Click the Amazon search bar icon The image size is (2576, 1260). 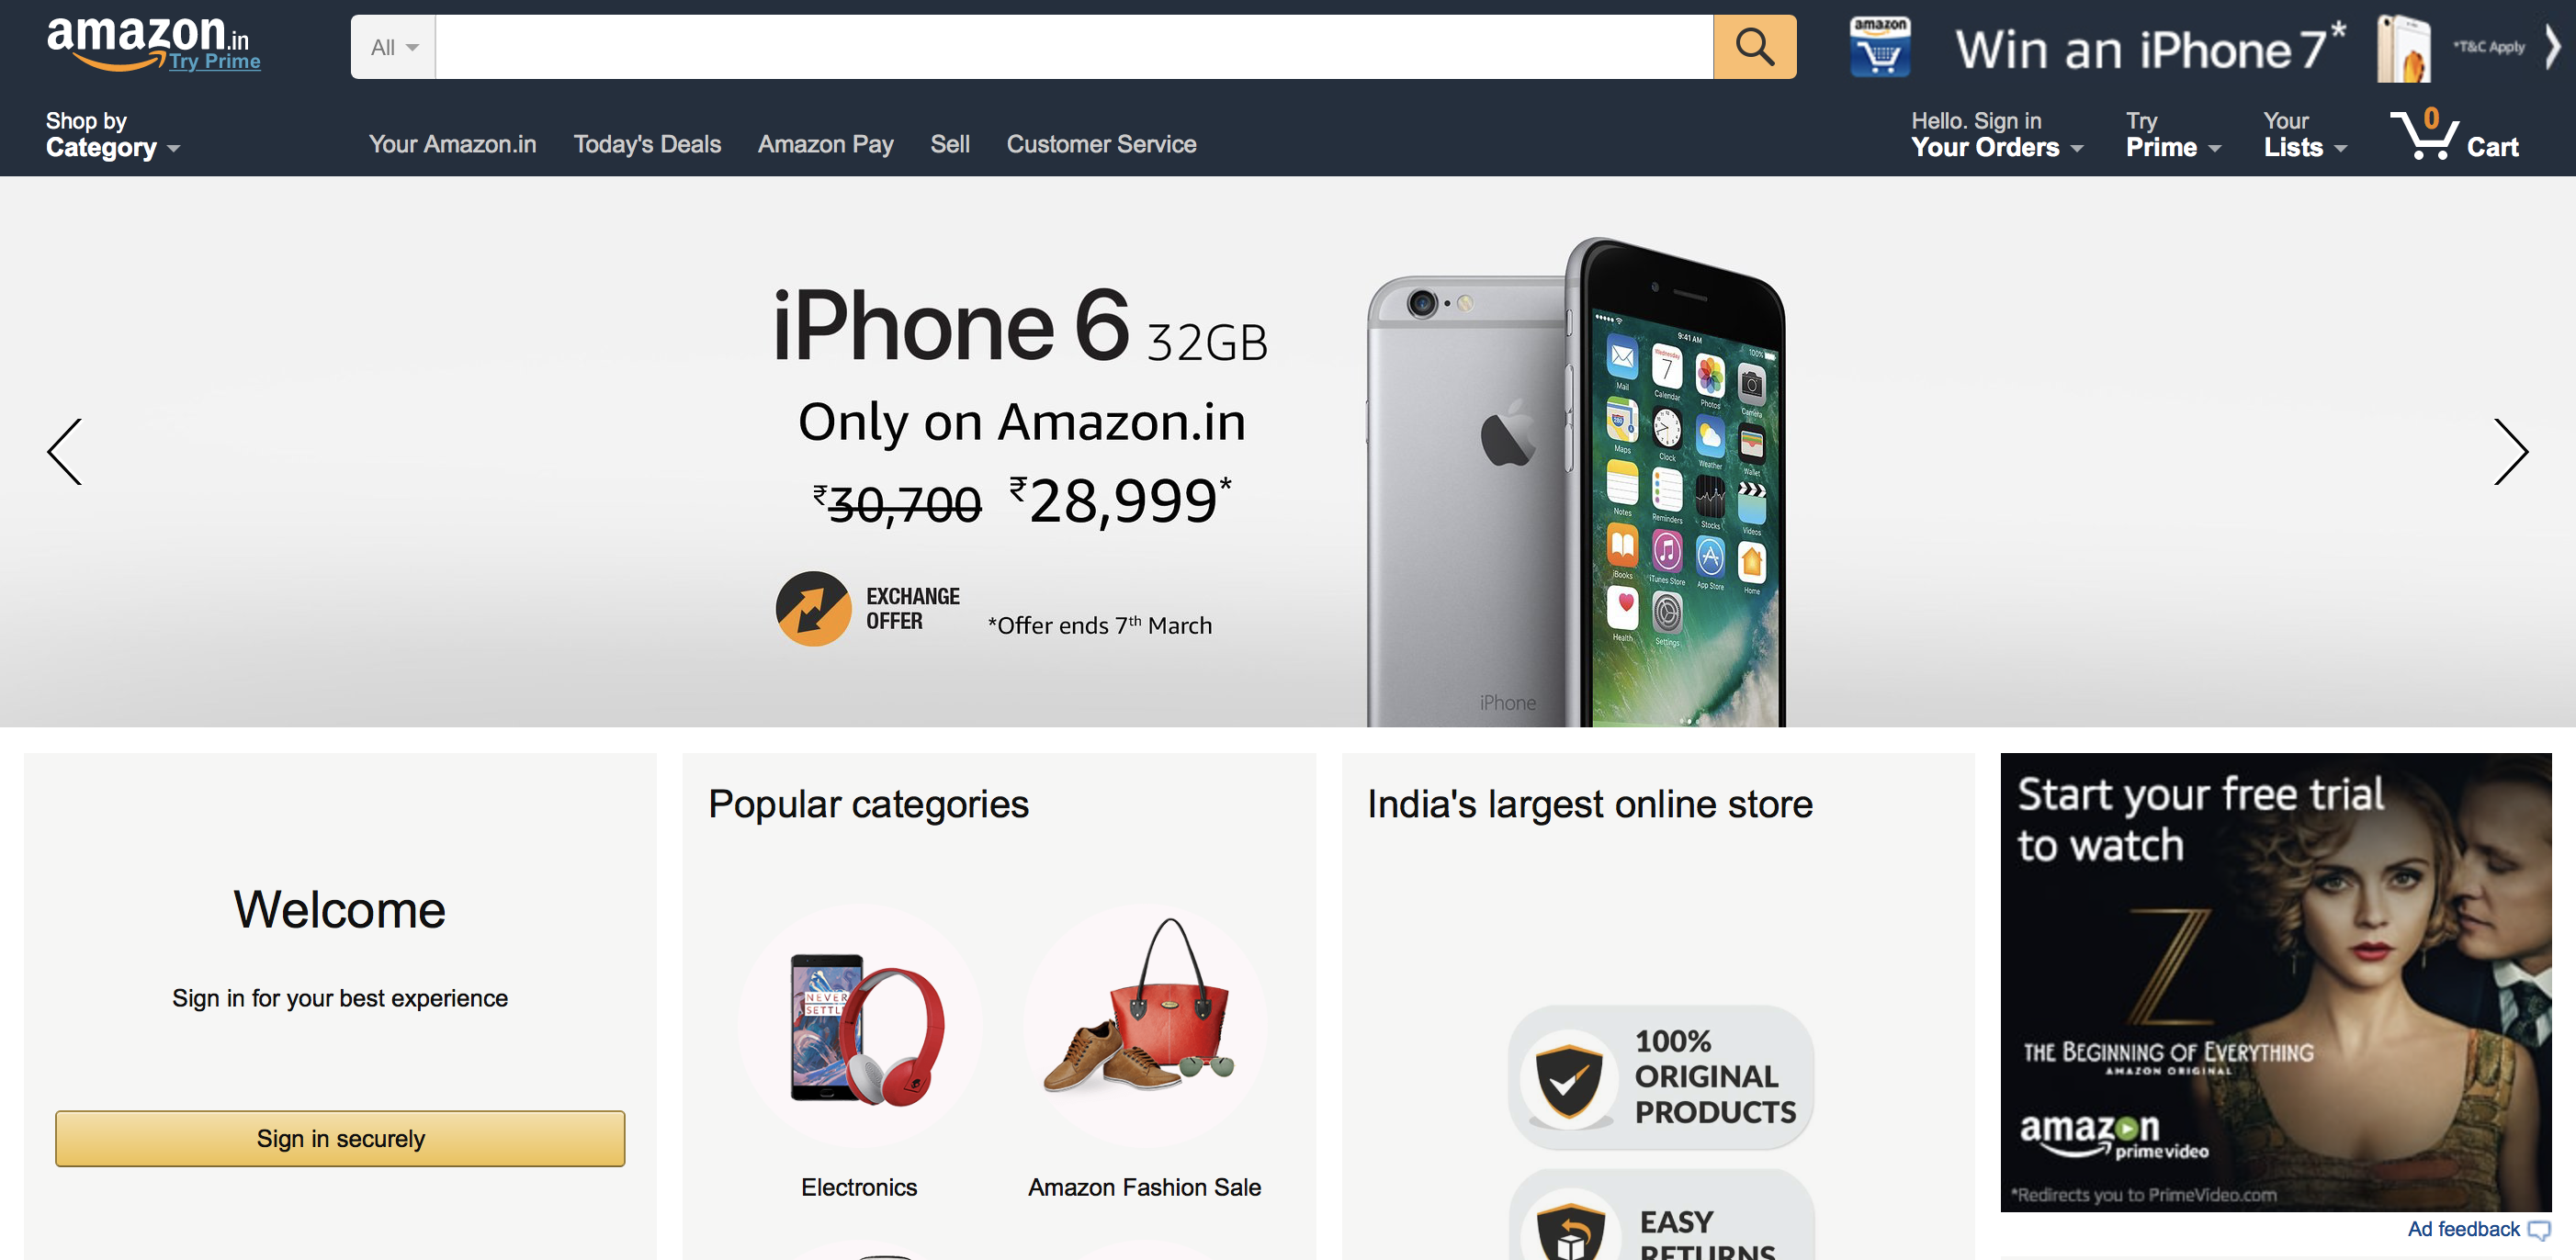pyautogui.click(x=1755, y=44)
